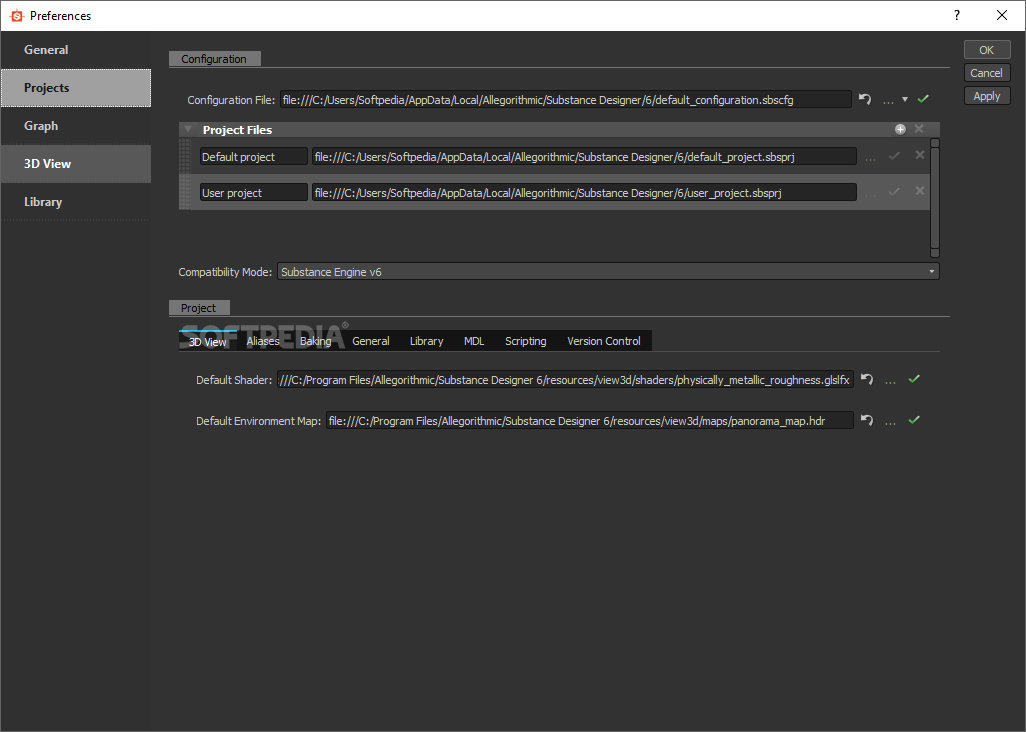Click green checkmark beside Default Environment Map
This screenshot has width=1026, height=732.
tap(914, 420)
